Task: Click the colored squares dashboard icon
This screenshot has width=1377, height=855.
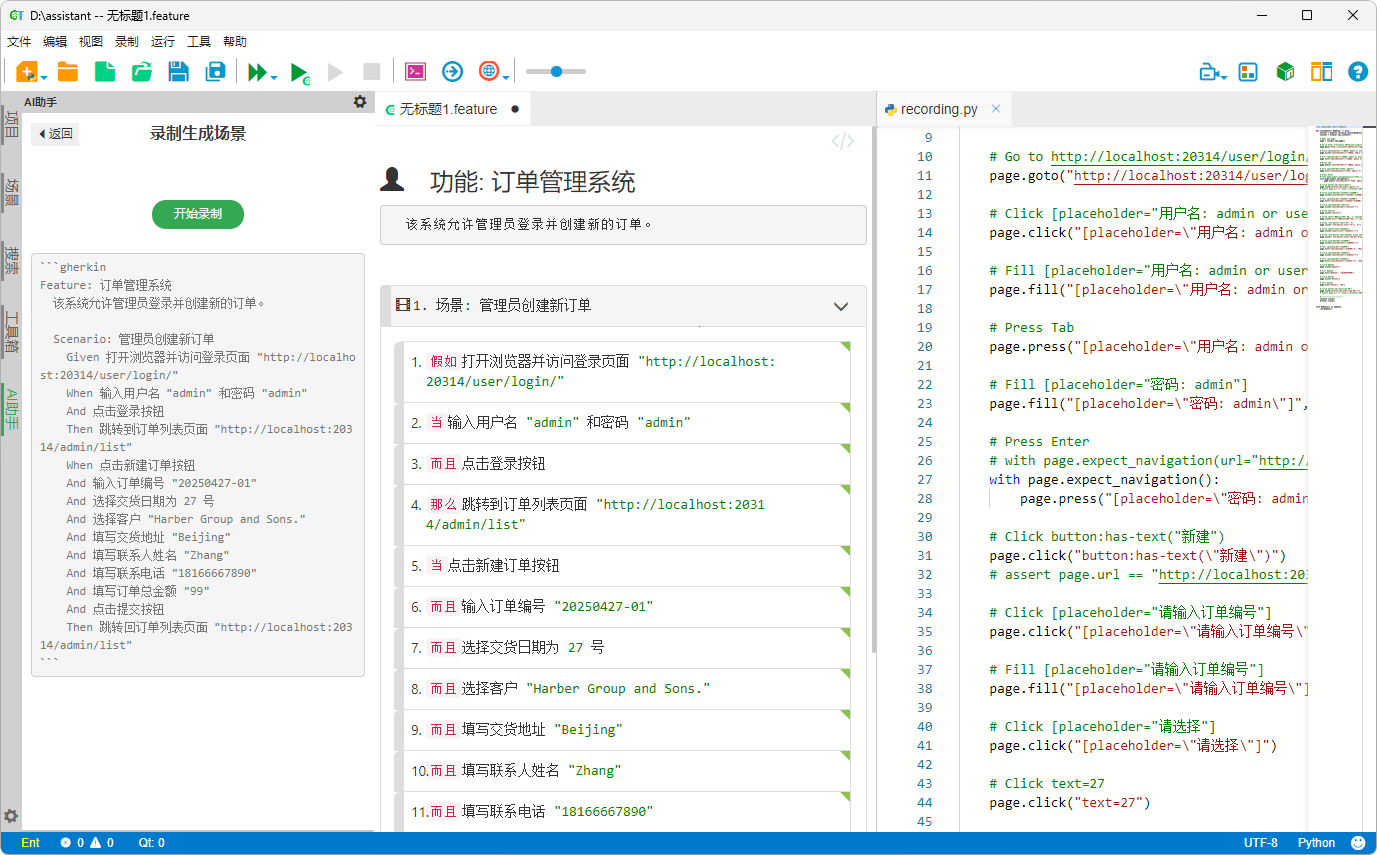Action: pos(1248,72)
